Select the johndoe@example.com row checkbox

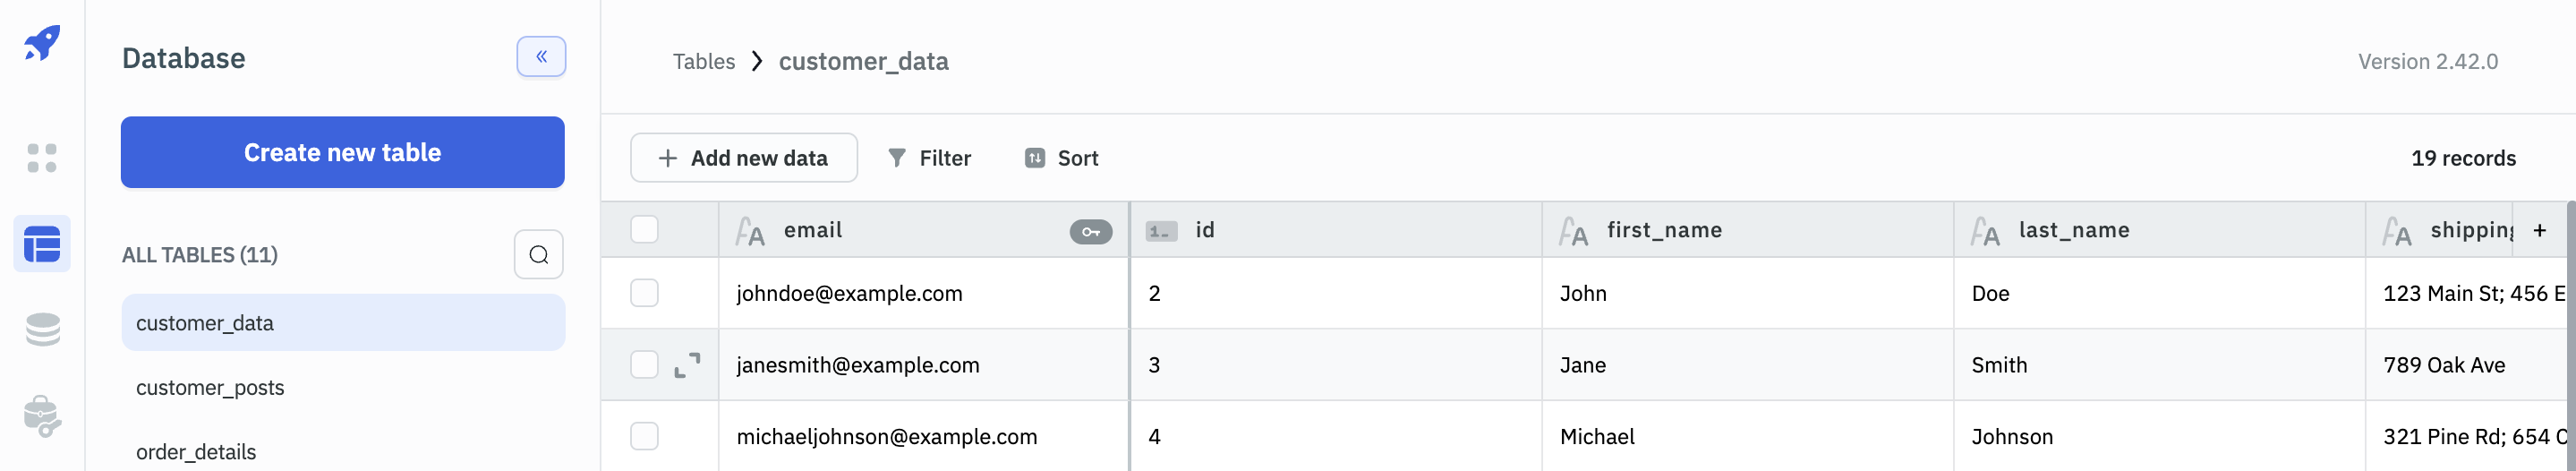(645, 293)
